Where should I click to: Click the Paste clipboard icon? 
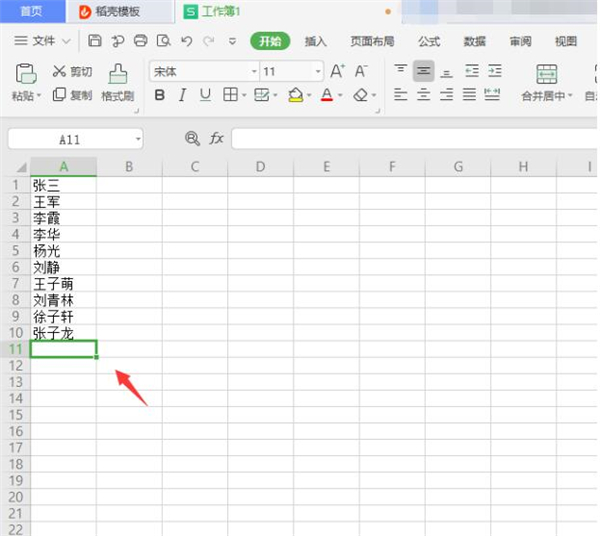pyautogui.click(x=26, y=73)
